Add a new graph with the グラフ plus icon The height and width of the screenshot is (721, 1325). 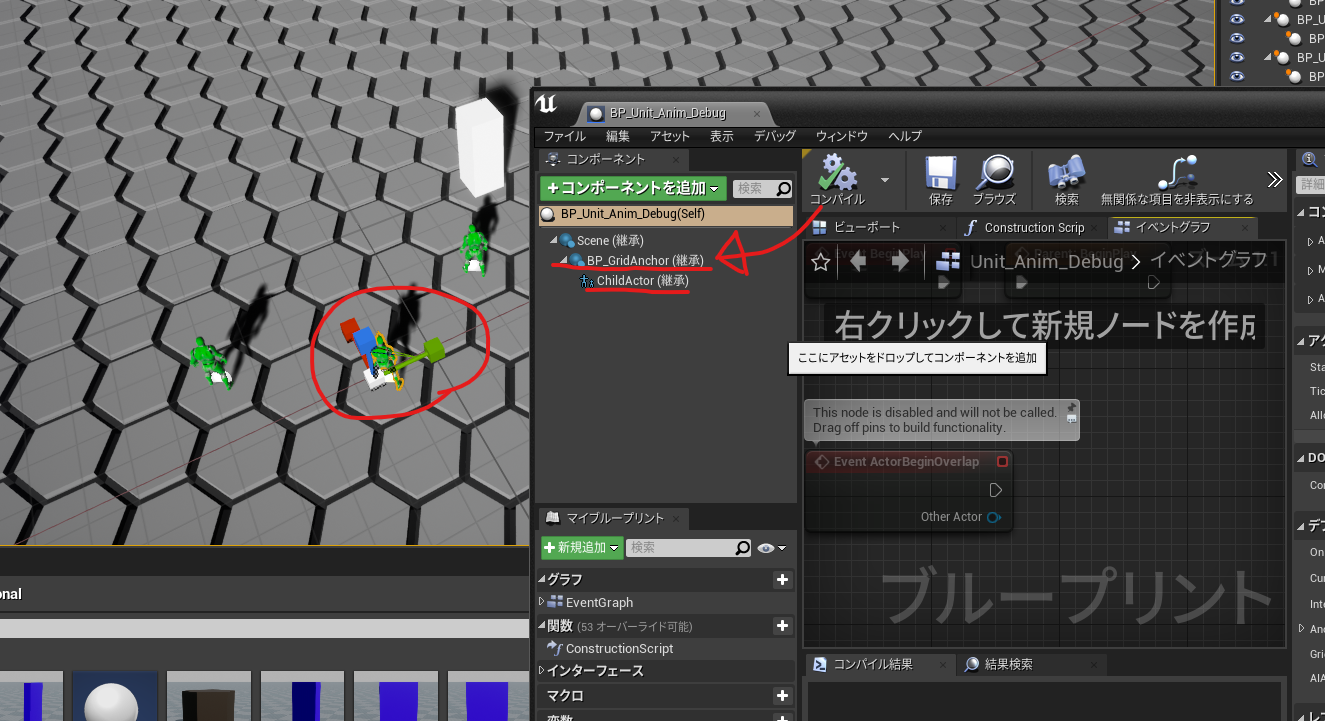782,579
